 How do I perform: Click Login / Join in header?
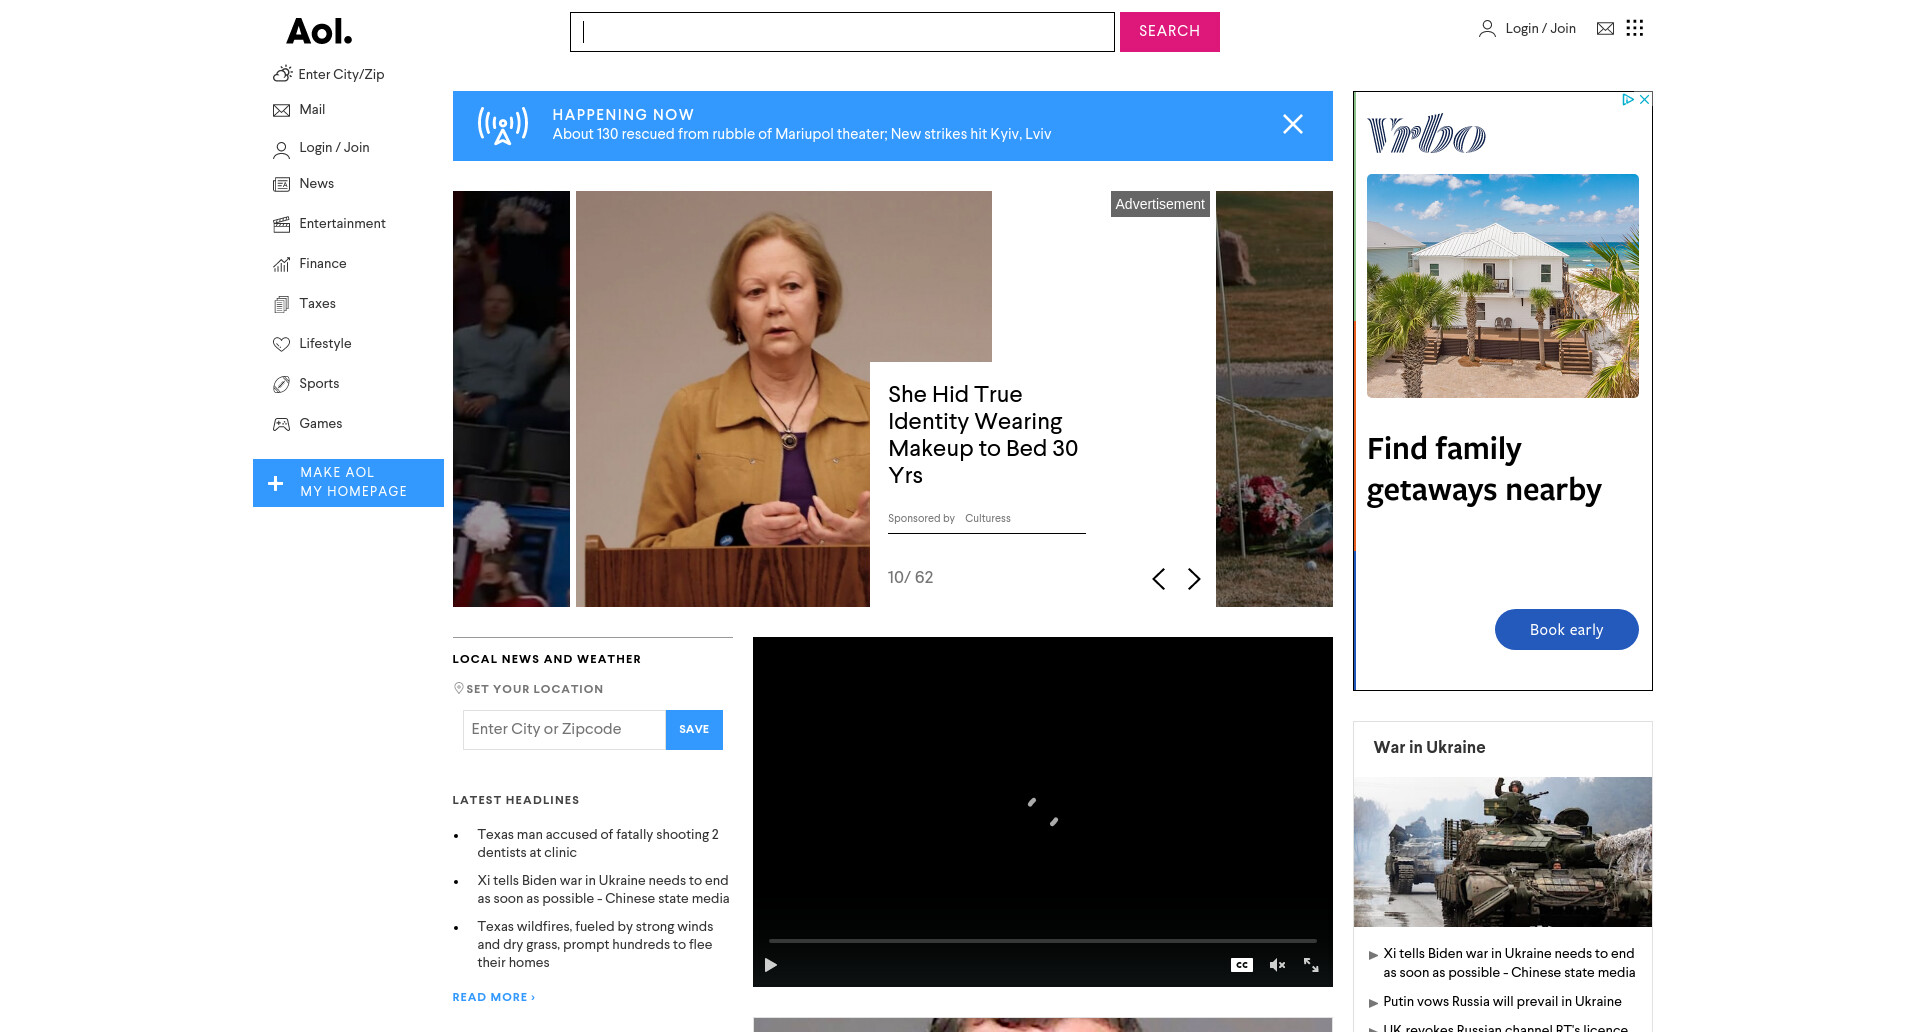click(x=1540, y=29)
